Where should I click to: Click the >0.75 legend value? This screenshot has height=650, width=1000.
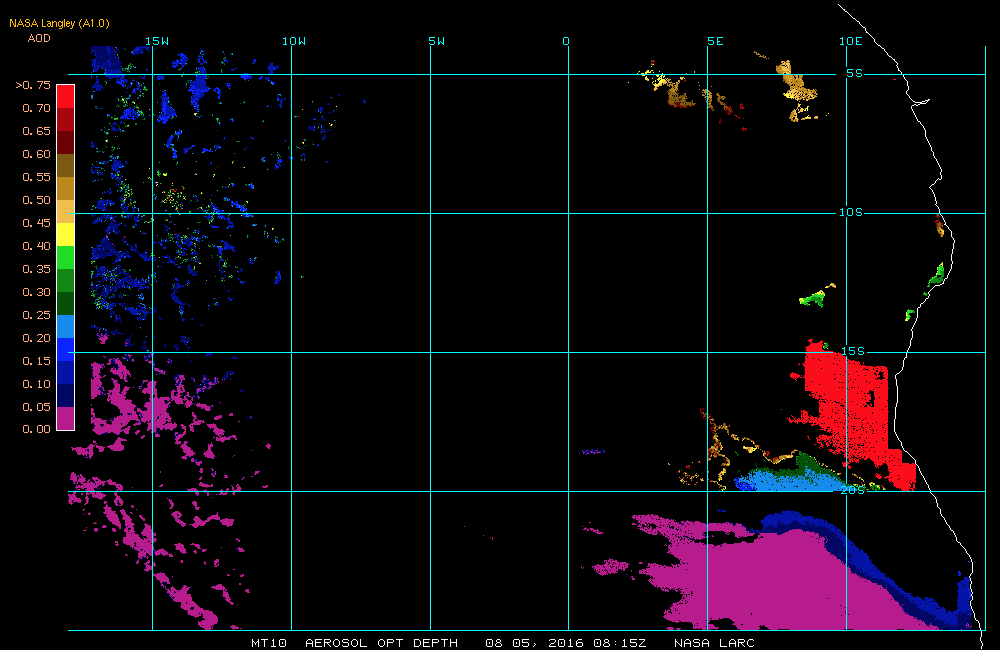coord(33,85)
